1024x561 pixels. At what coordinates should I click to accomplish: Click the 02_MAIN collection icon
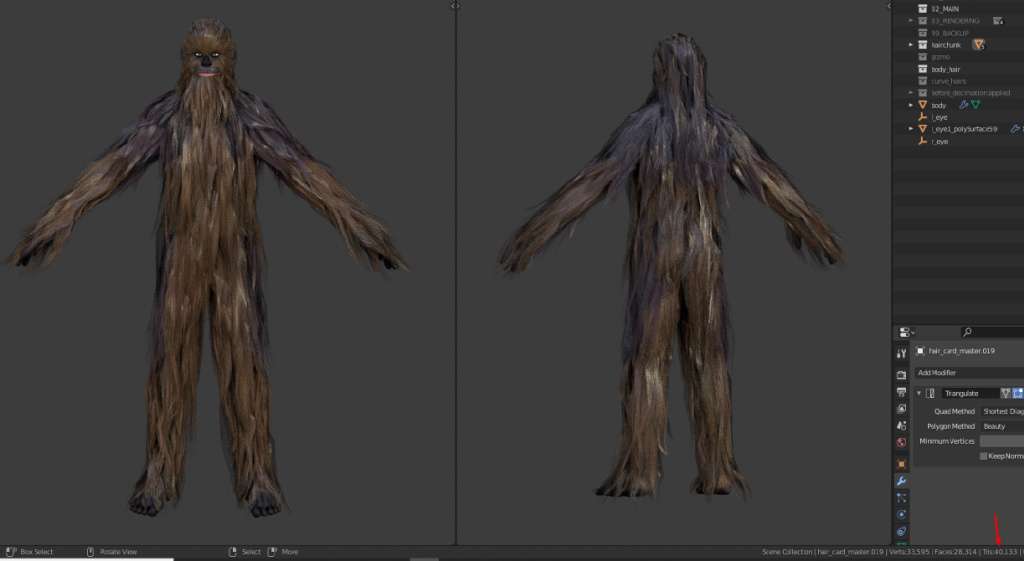point(923,8)
